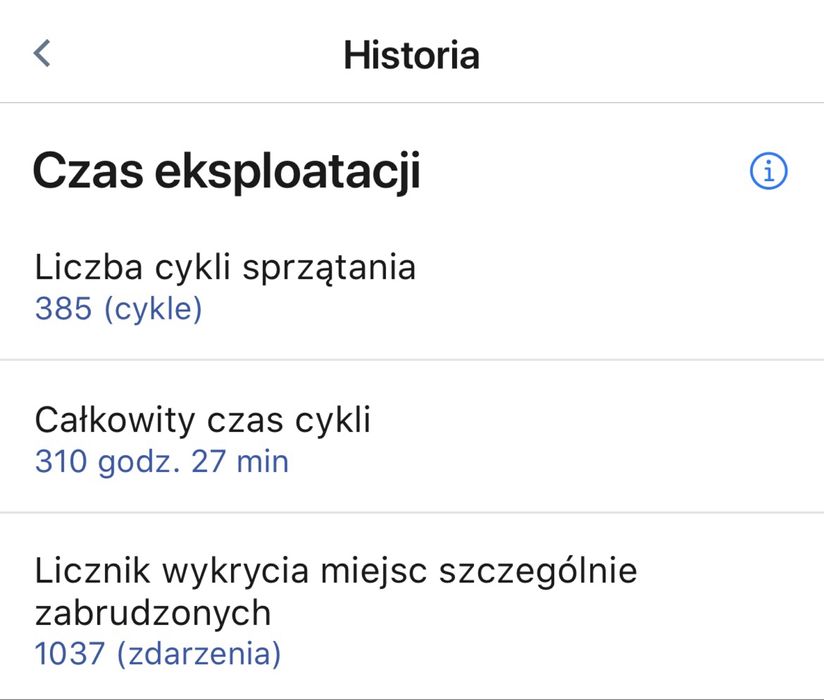The height and width of the screenshot is (700, 824).
Task: Click the word Licznik
Action: (x=88, y=572)
